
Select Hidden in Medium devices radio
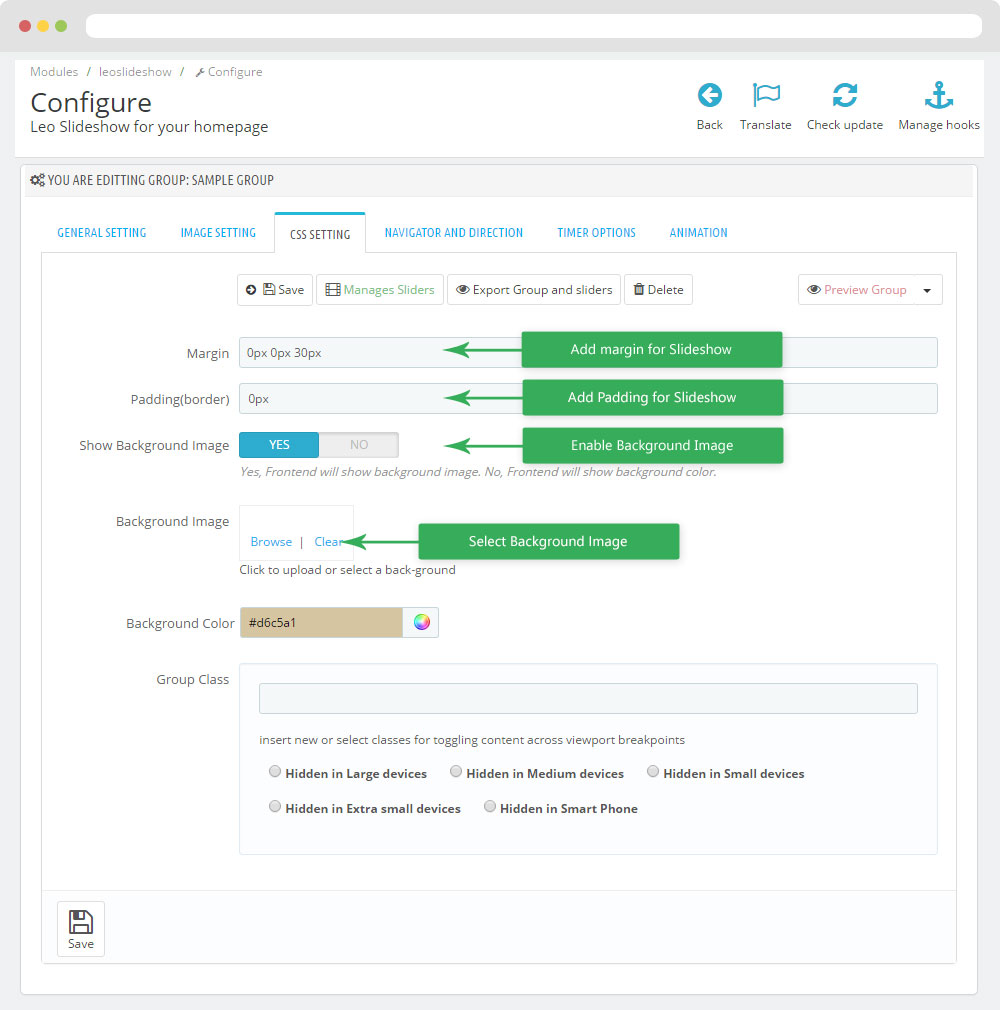tap(456, 771)
